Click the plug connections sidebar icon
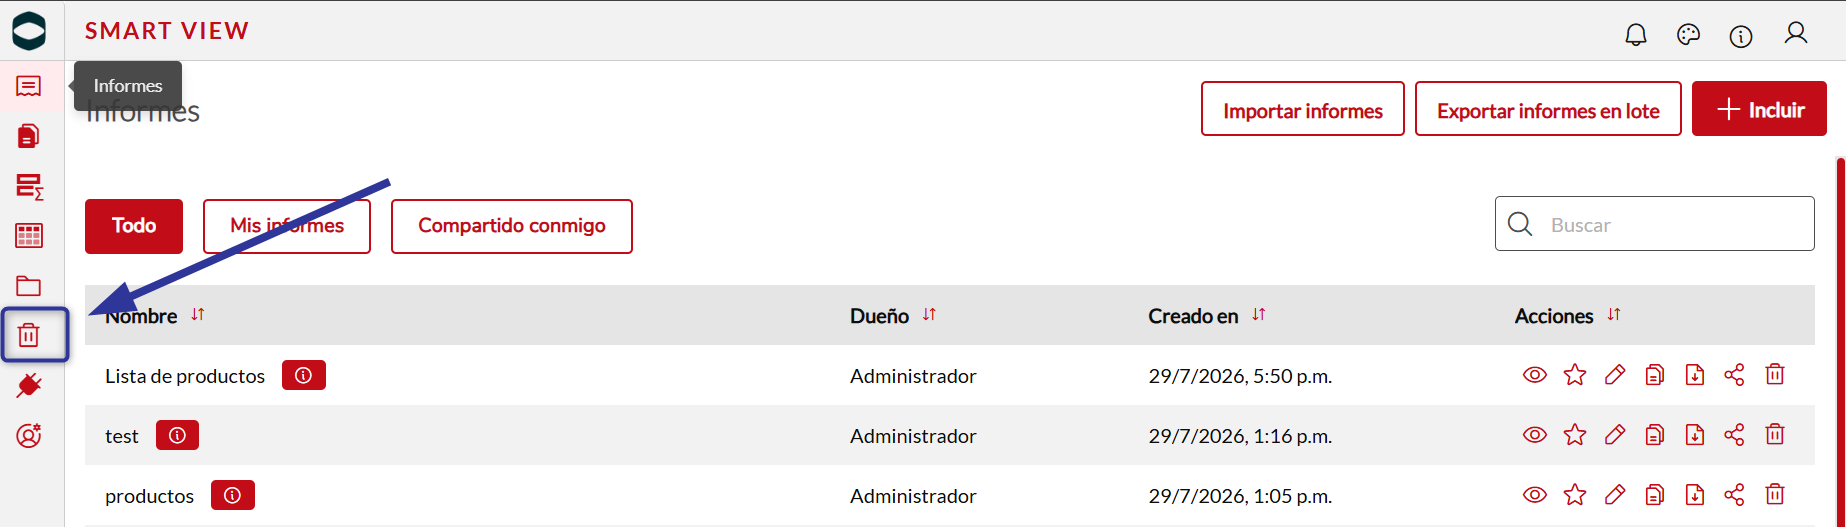Screen dimensions: 1846x527 pos(29,386)
